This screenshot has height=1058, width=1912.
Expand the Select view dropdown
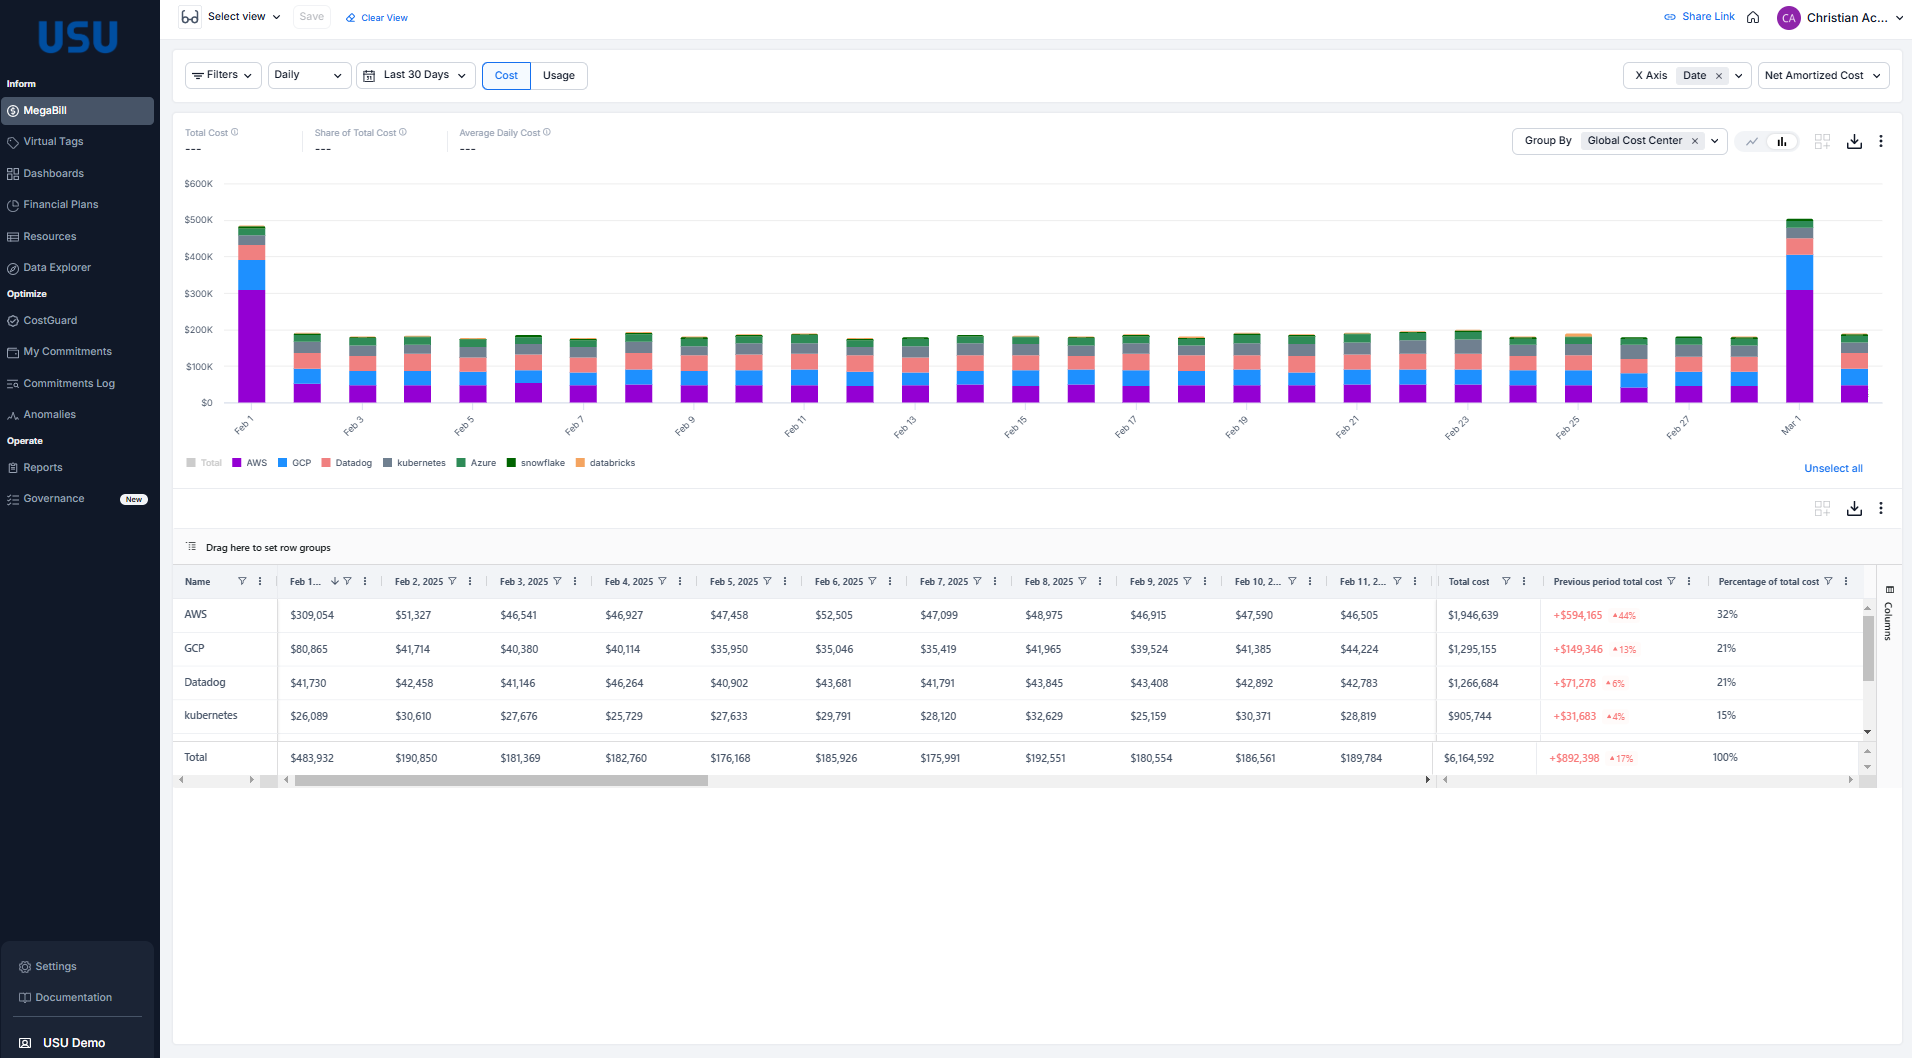click(x=244, y=17)
